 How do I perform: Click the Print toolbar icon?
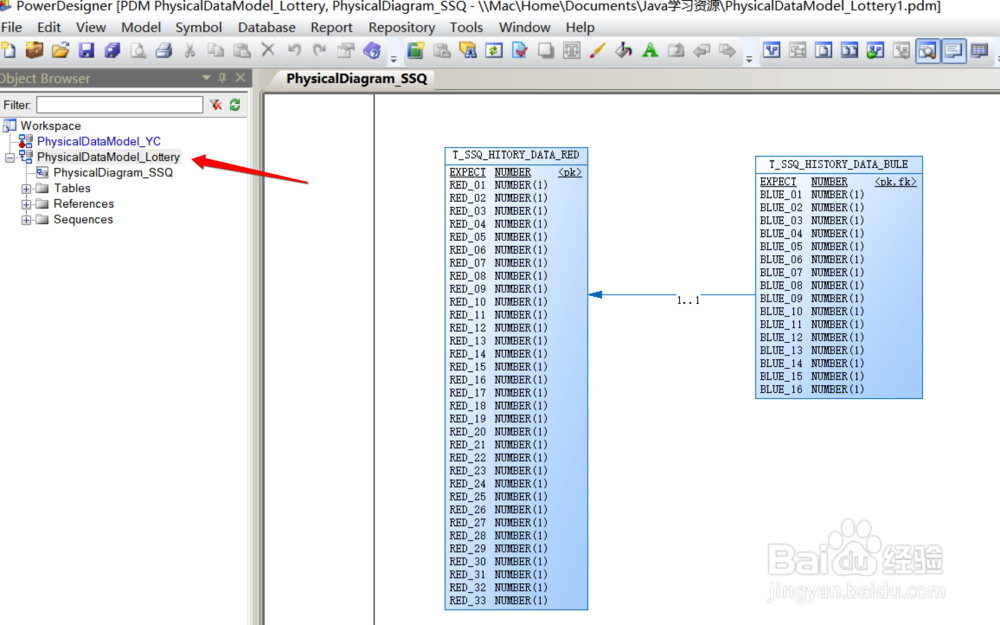[164, 50]
